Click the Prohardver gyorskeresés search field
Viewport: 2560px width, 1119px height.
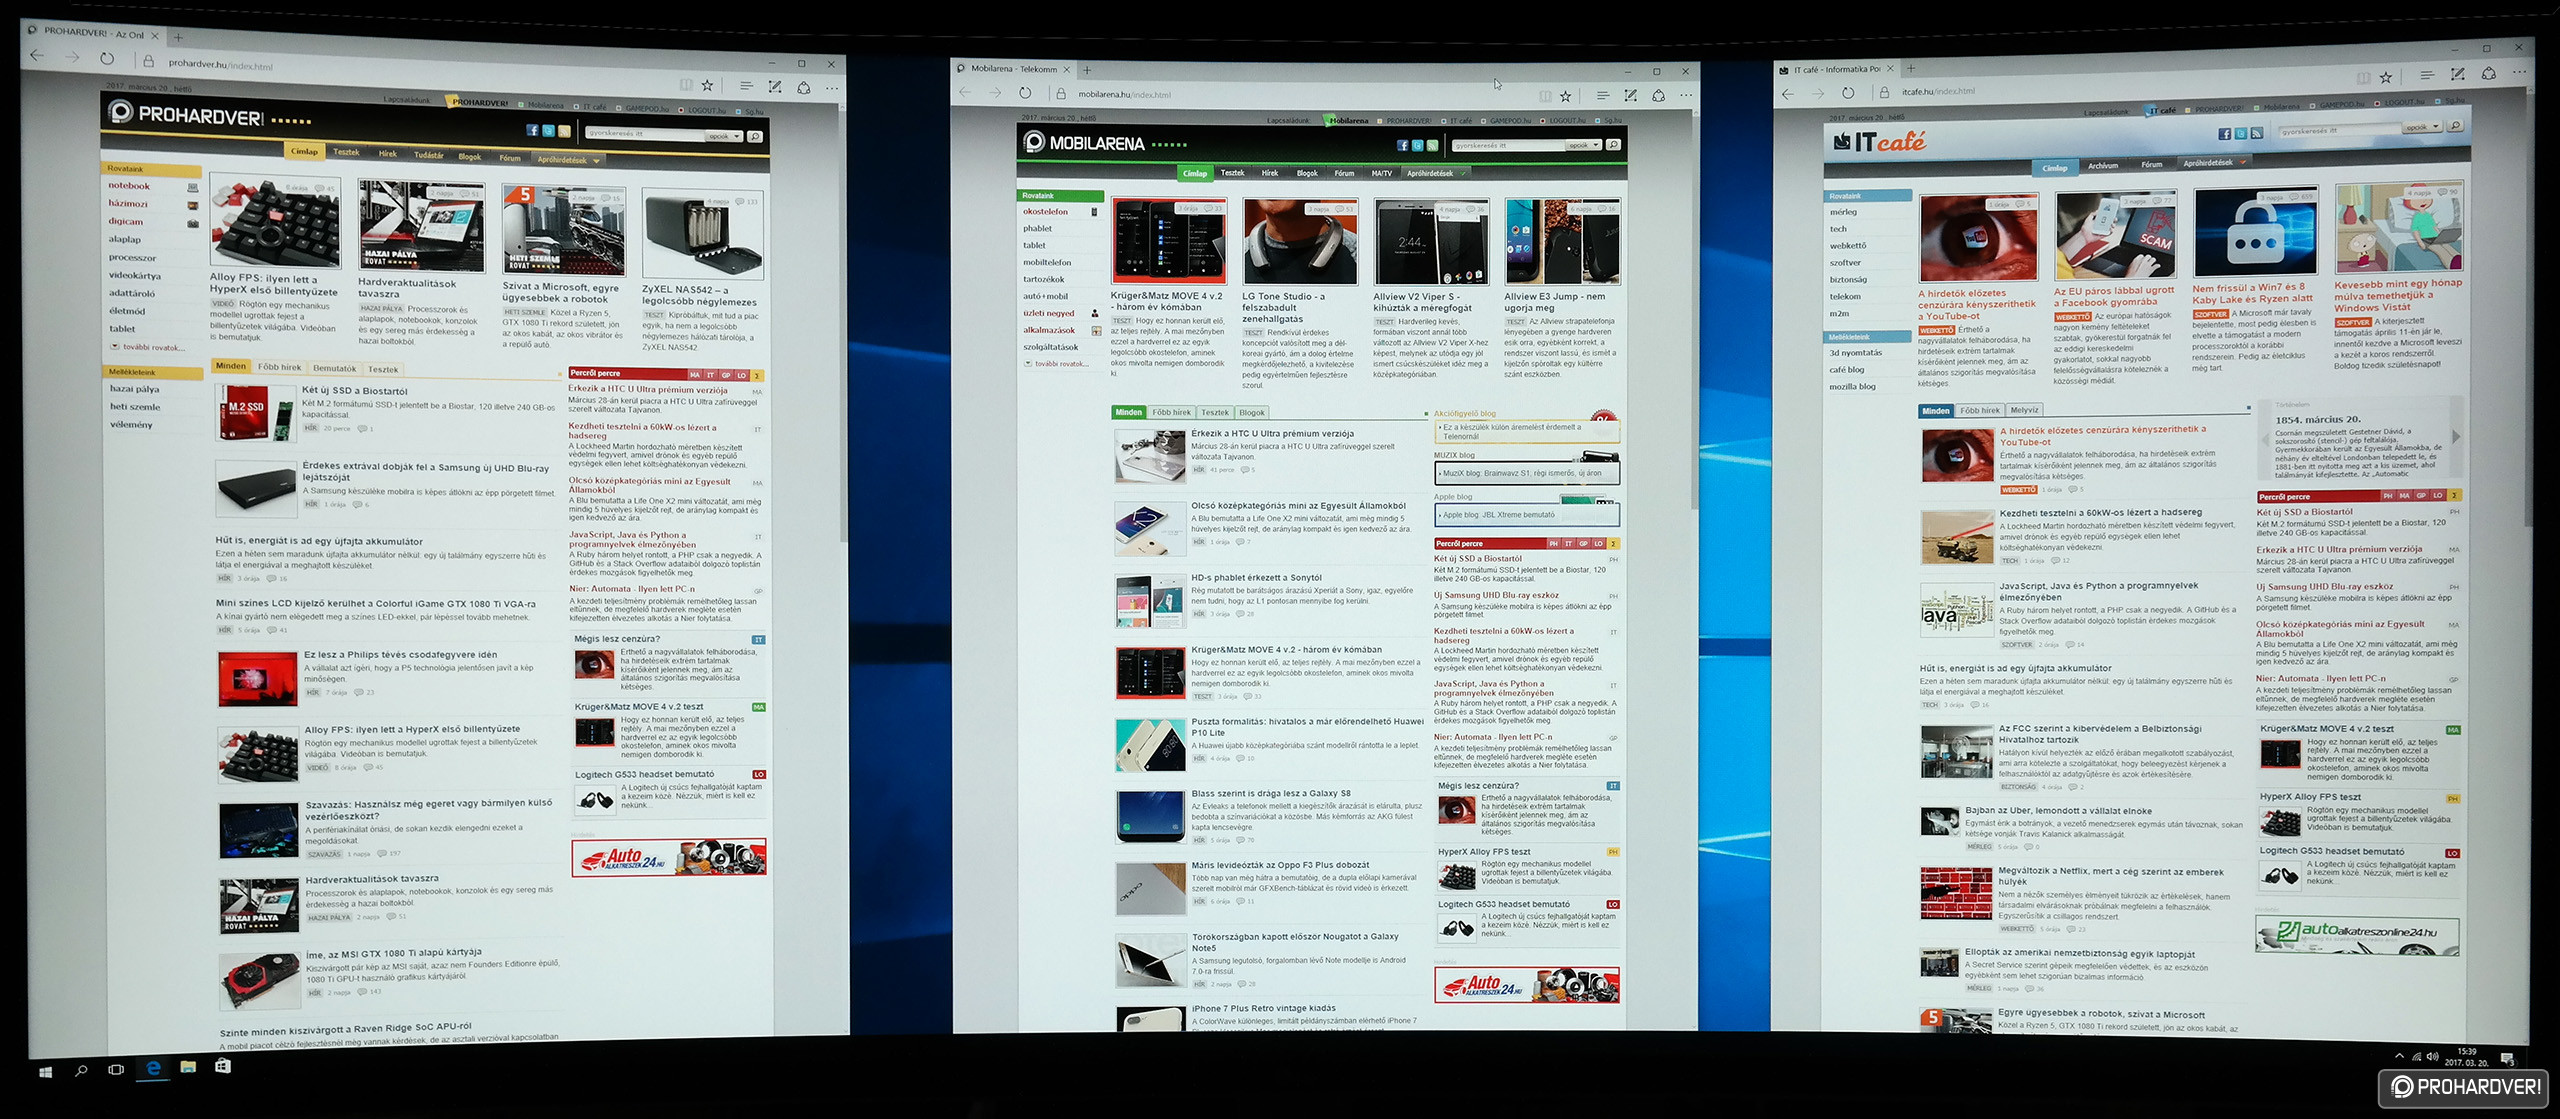point(644,134)
